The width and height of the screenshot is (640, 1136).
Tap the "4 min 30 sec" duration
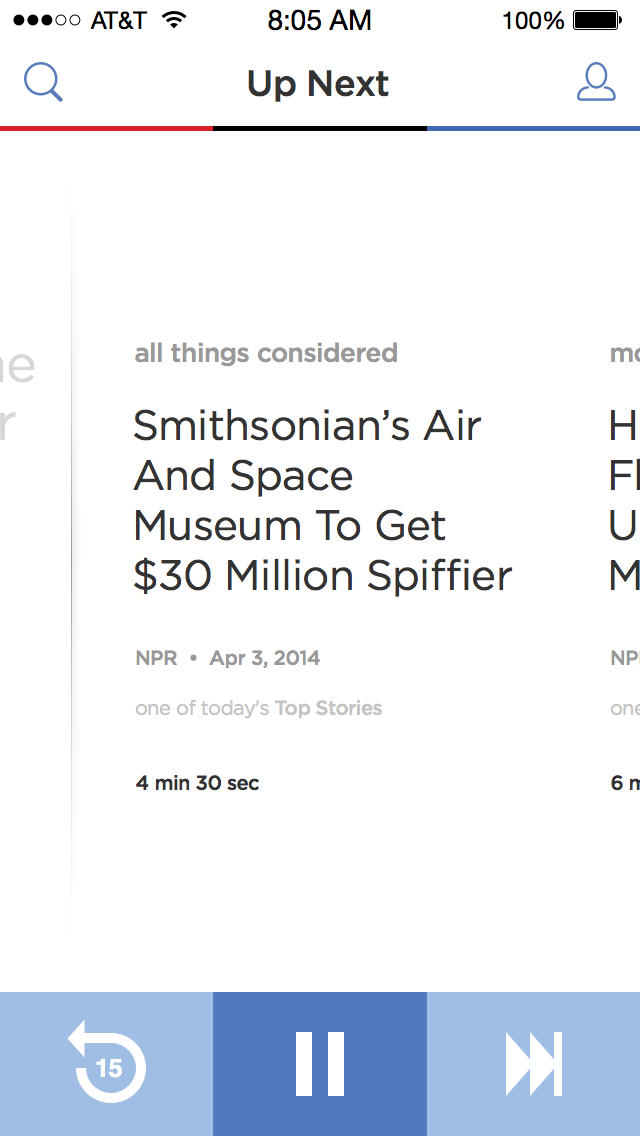click(197, 783)
